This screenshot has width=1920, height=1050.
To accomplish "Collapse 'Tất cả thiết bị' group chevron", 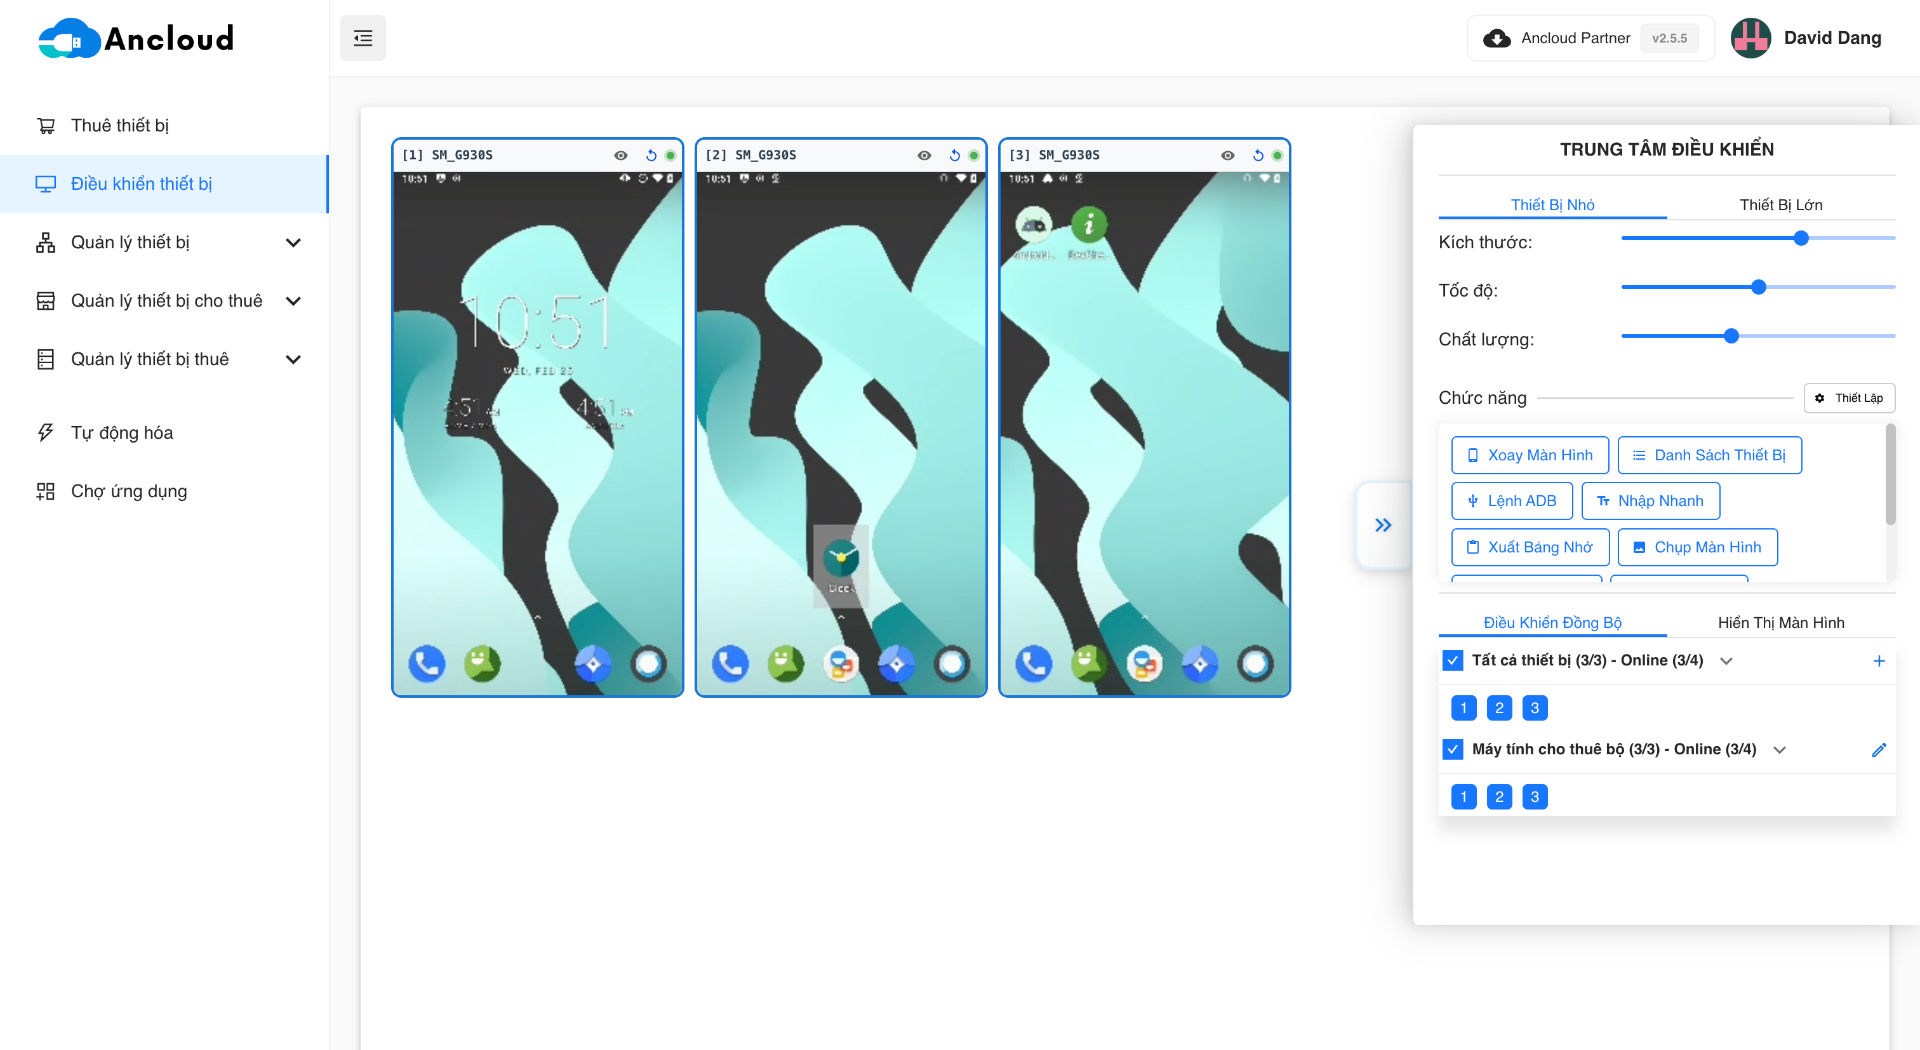I will tap(1726, 661).
